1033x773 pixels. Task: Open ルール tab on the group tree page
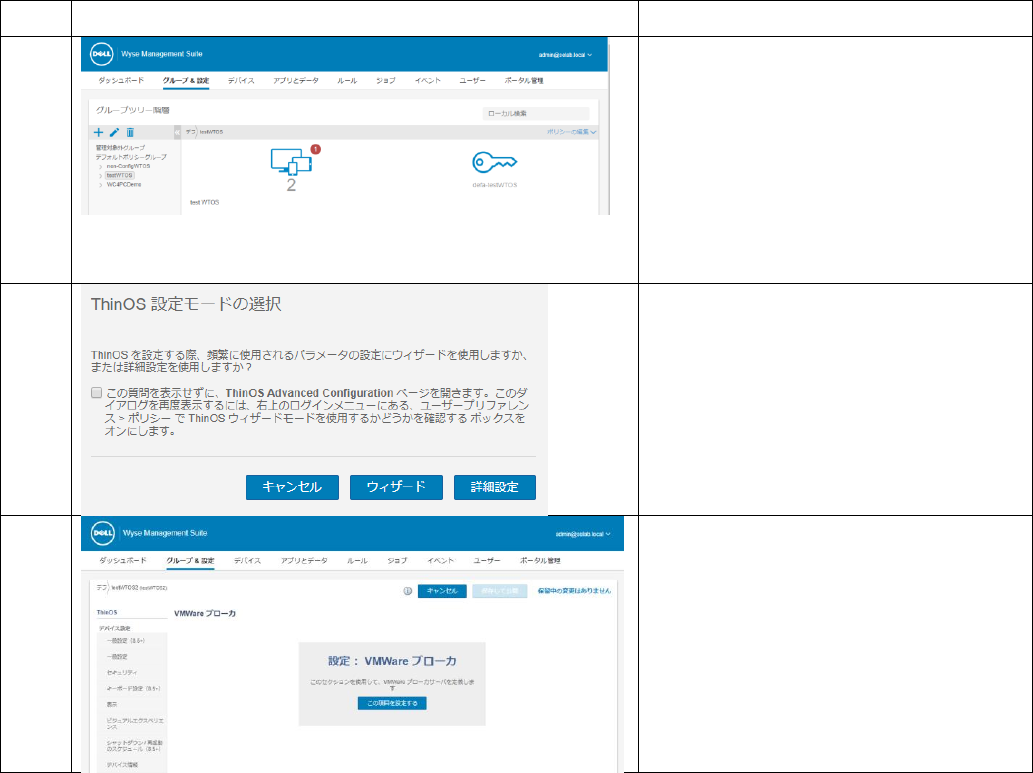coord(347,80)
